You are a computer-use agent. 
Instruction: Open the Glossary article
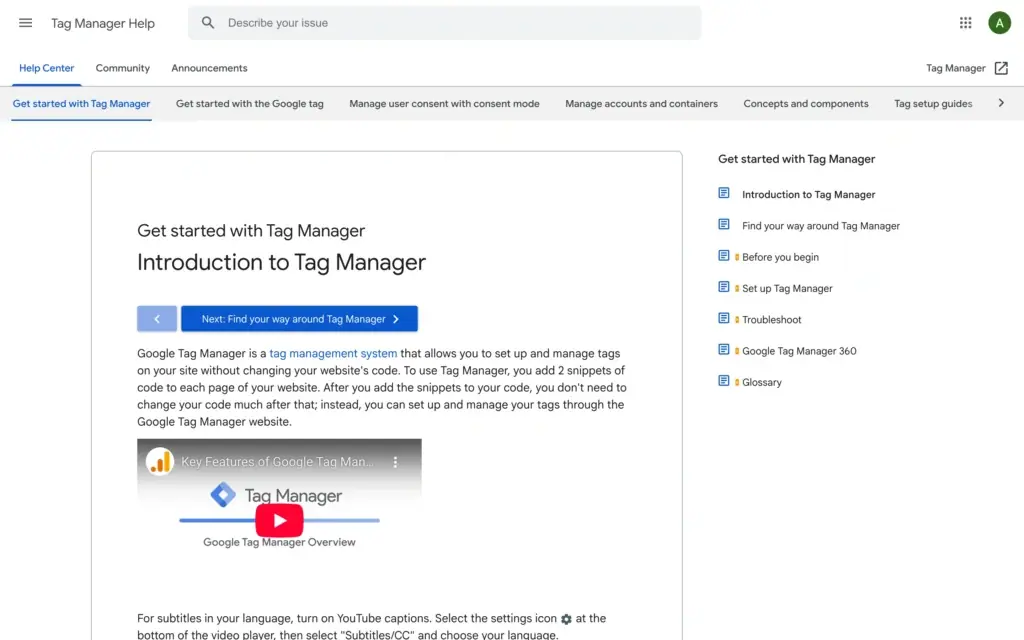761,383
